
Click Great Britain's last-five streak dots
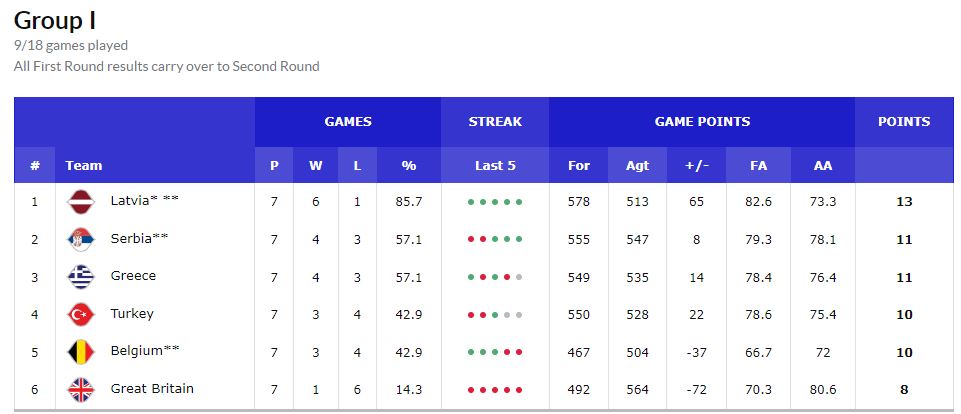(495, 390)
